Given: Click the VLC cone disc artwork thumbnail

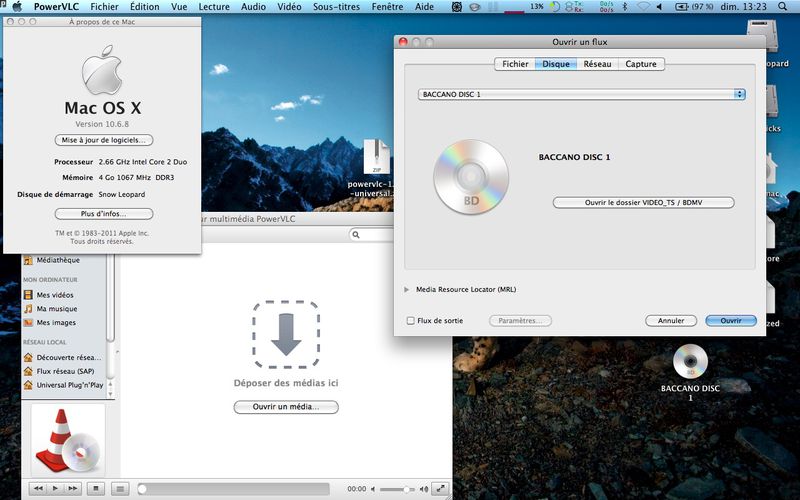Looking at the screenshot, I should coord(68,440).
